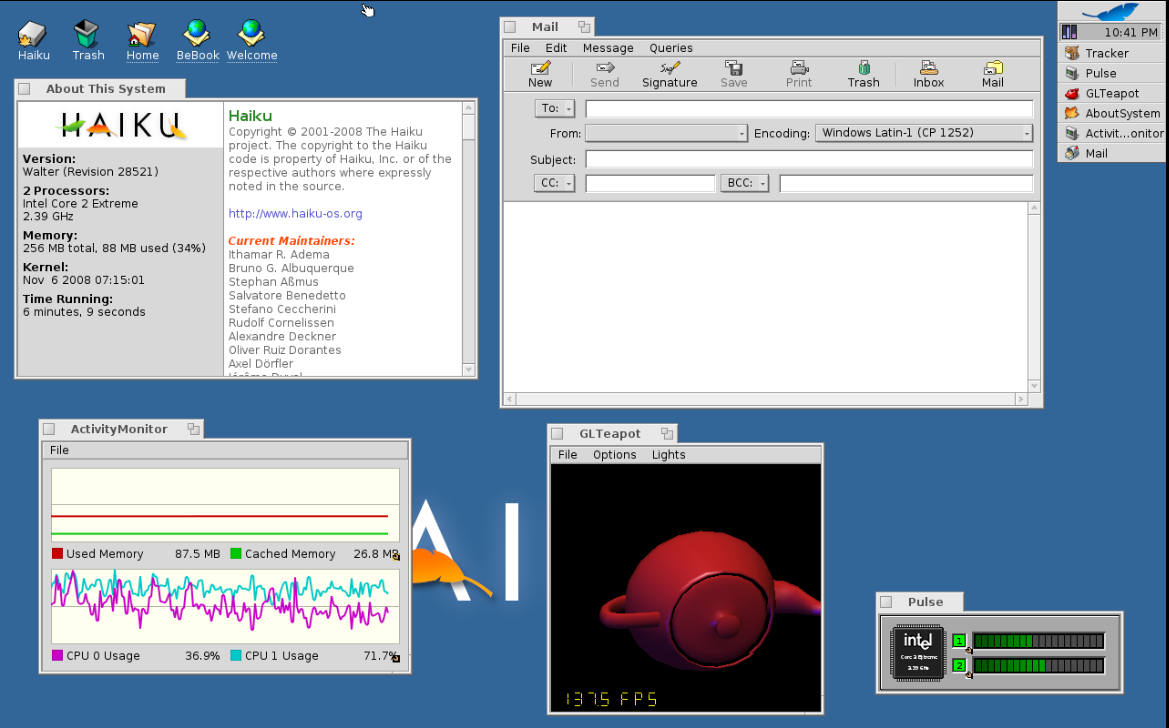Select AboutSystem in the Deskbar
This screenshot has height=728, width=1169.
1112,113
